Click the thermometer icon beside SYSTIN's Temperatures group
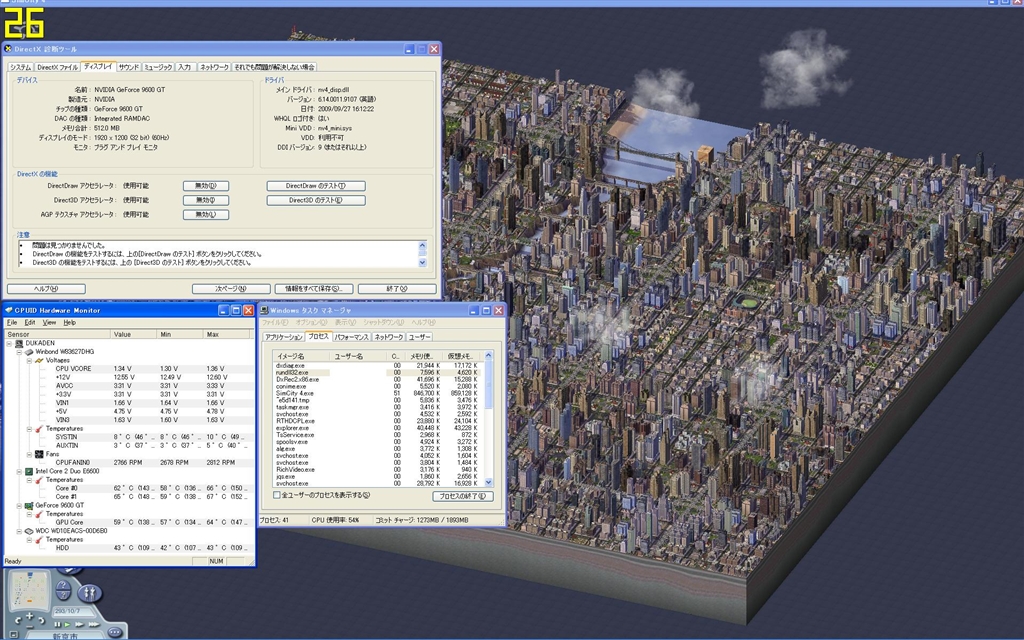Image resolution: width=1024 pixels, height=640 pixels. [39, 428]
